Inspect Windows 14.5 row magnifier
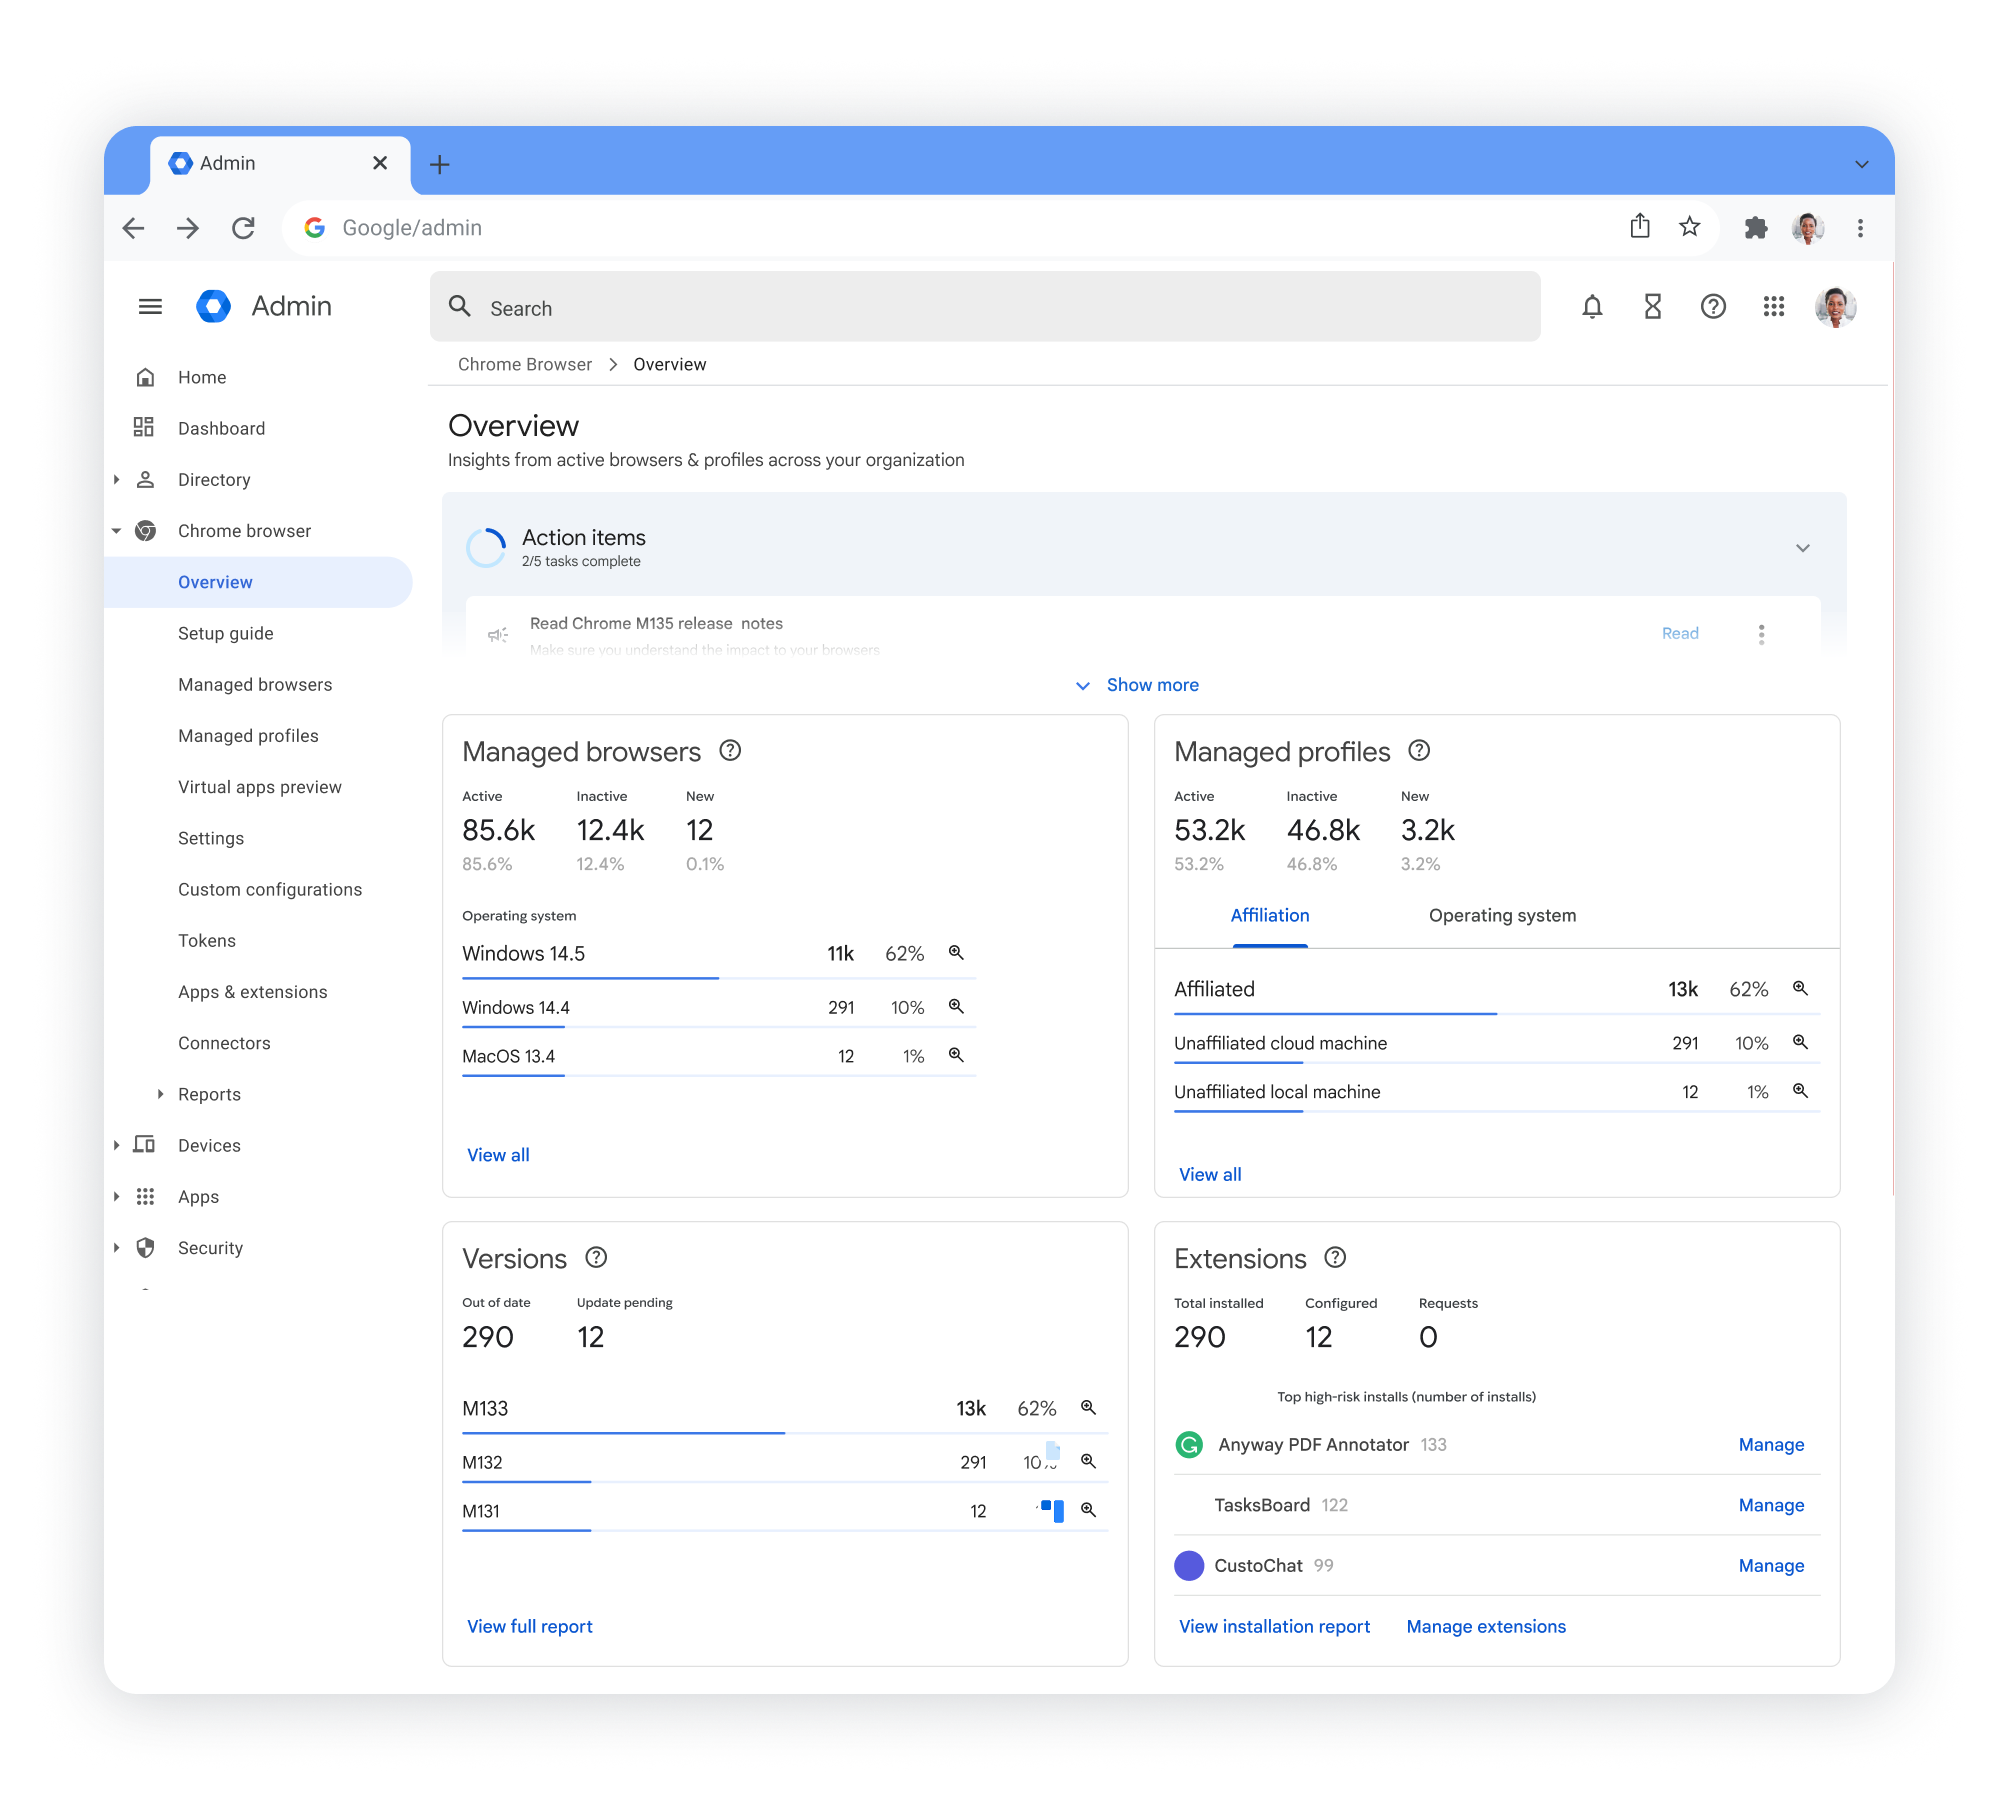 (956, 952)
